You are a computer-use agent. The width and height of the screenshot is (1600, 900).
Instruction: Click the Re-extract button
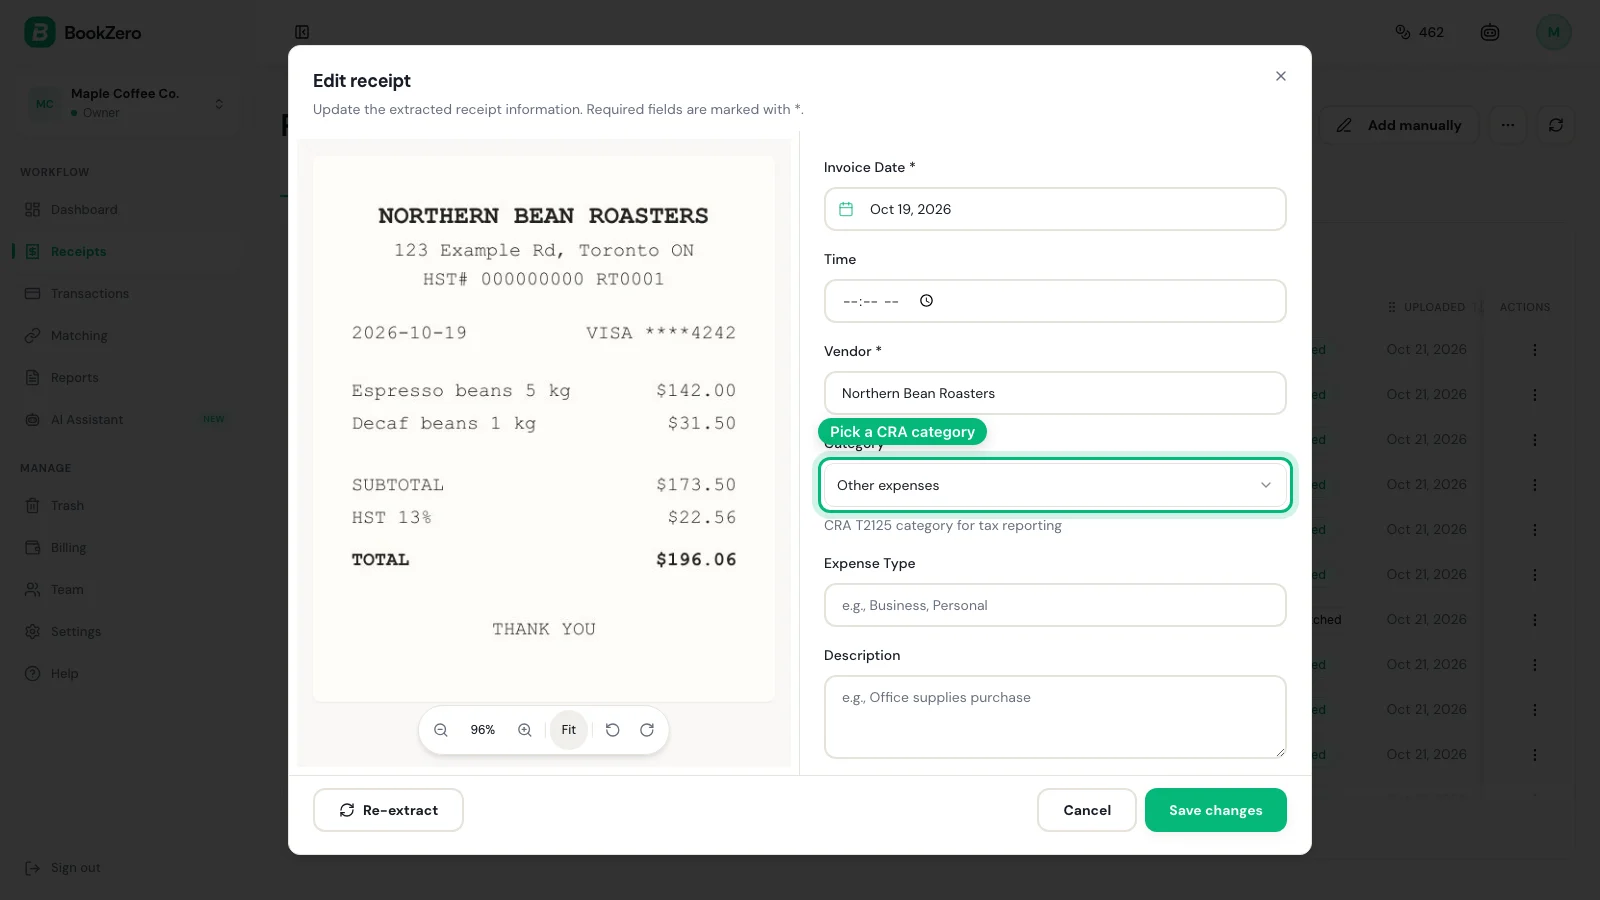pos(388,810)
